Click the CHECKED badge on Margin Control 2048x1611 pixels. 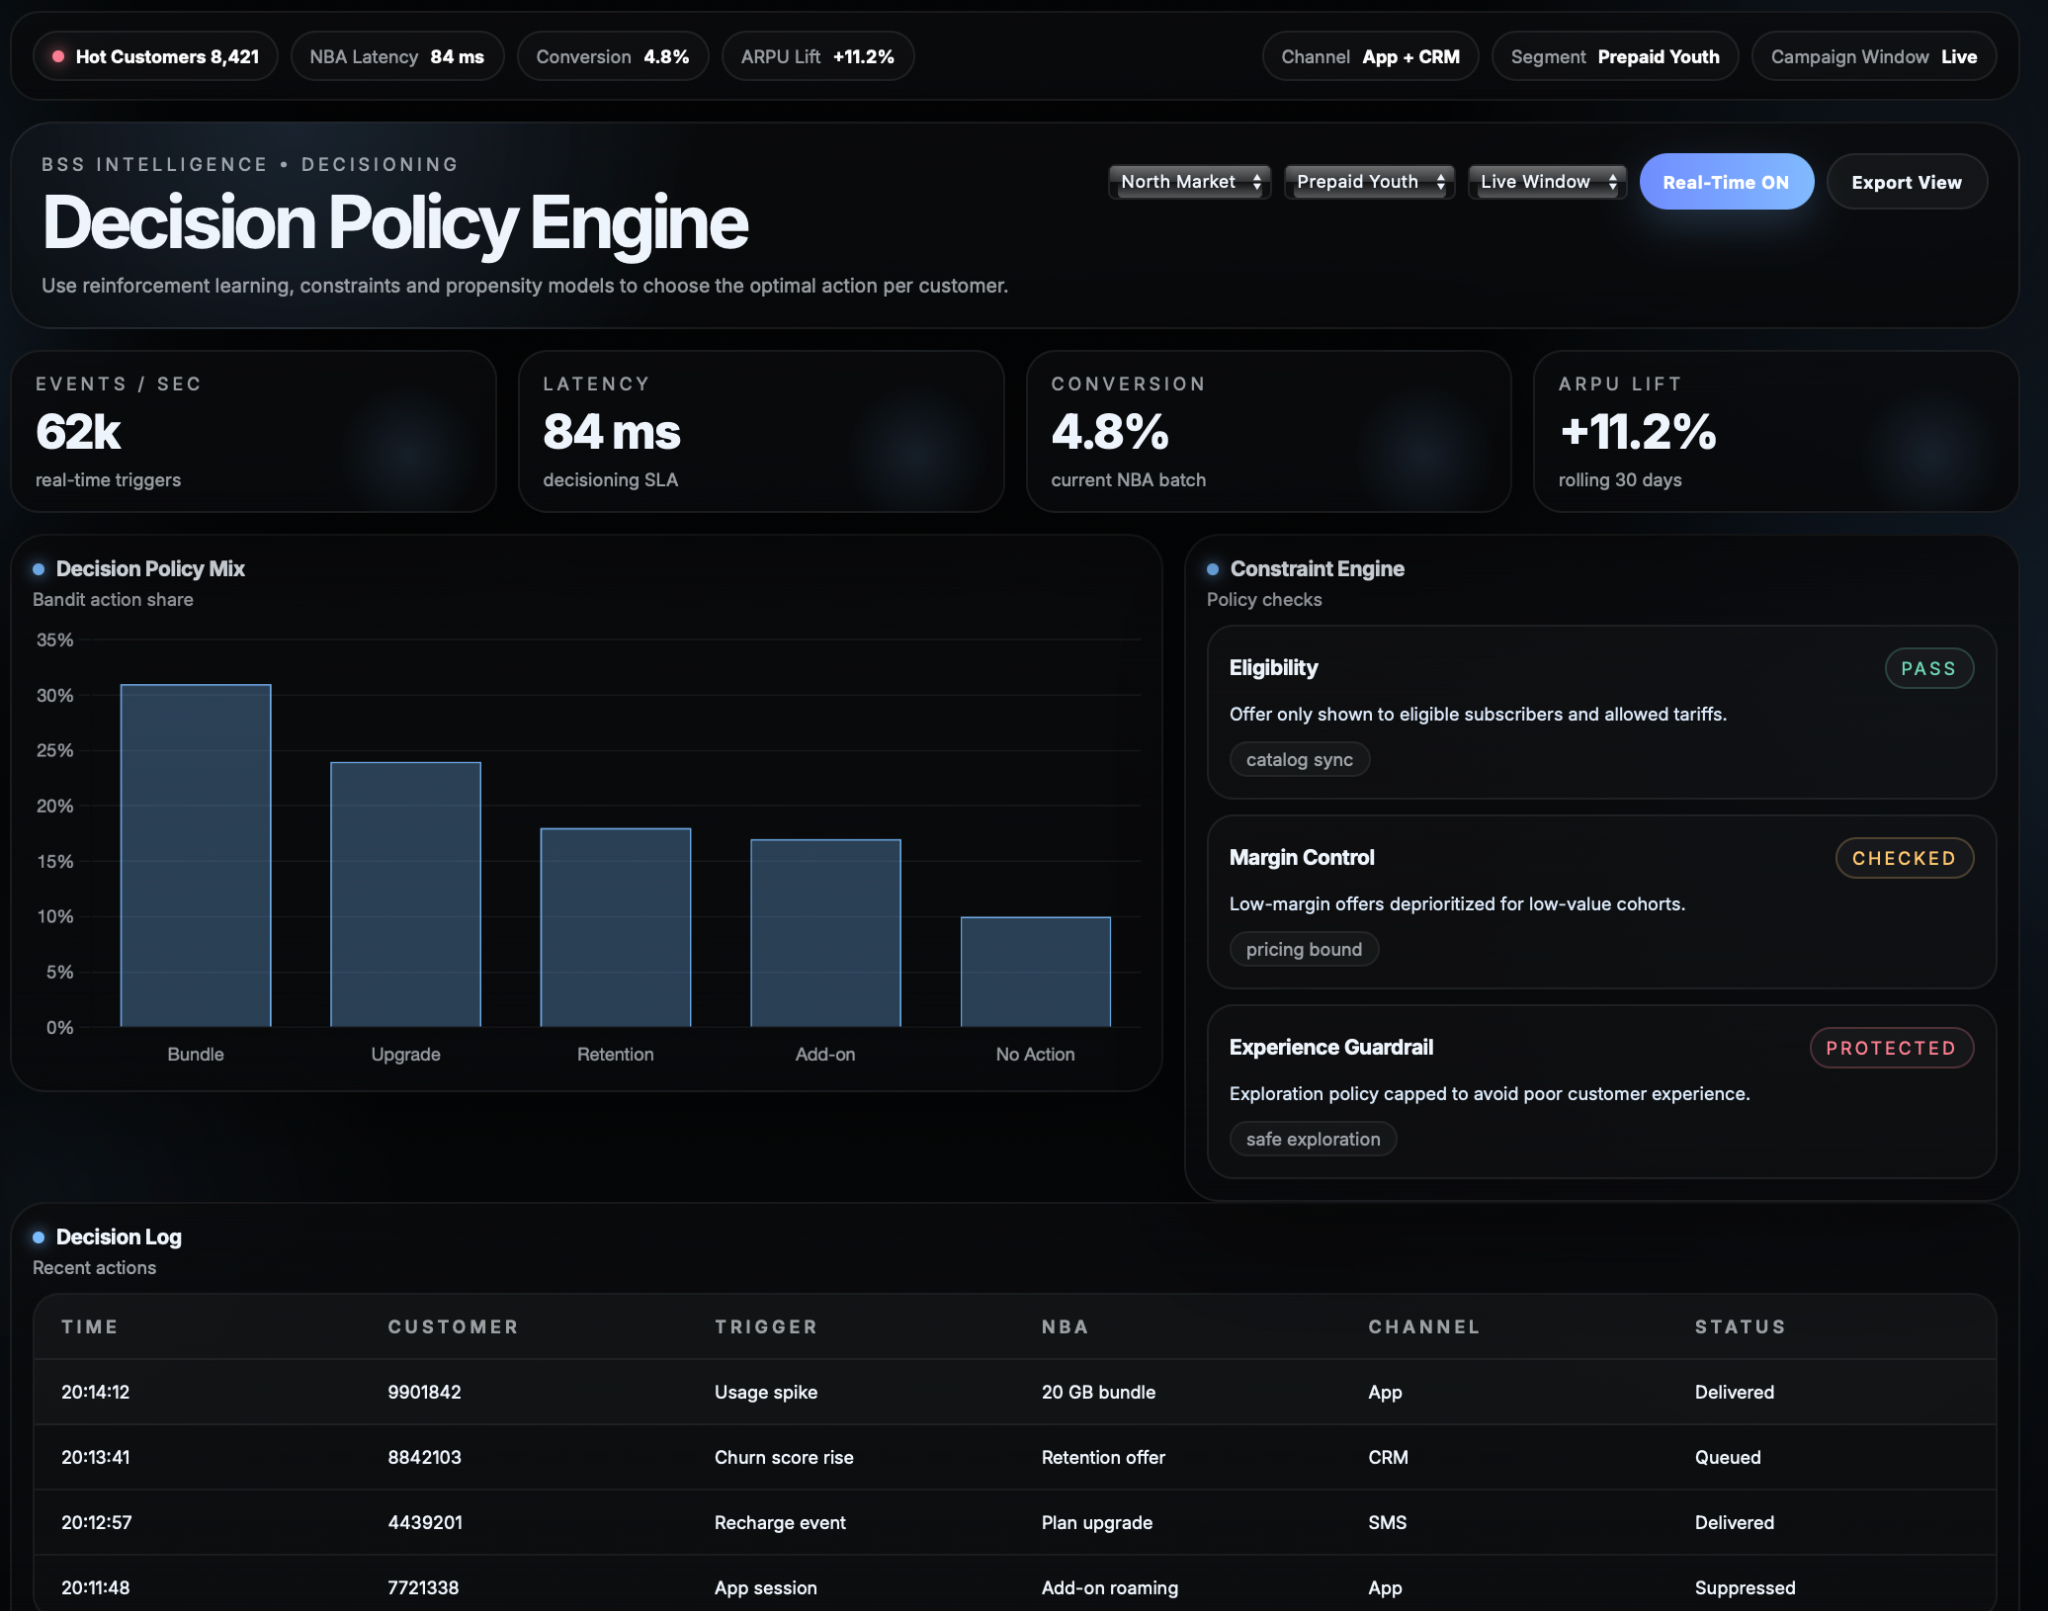coord(1903,858)
